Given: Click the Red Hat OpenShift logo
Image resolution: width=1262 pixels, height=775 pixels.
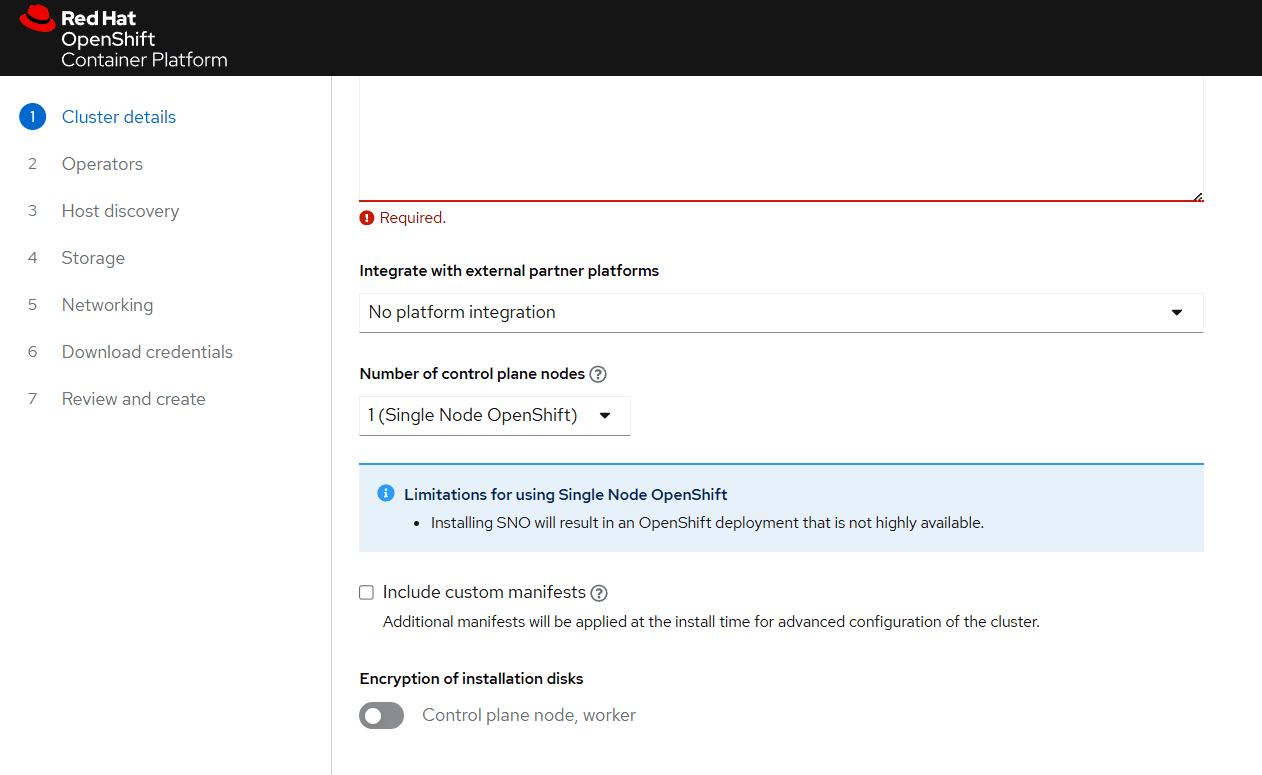Looking at the screenshot, I should point(123,38).
